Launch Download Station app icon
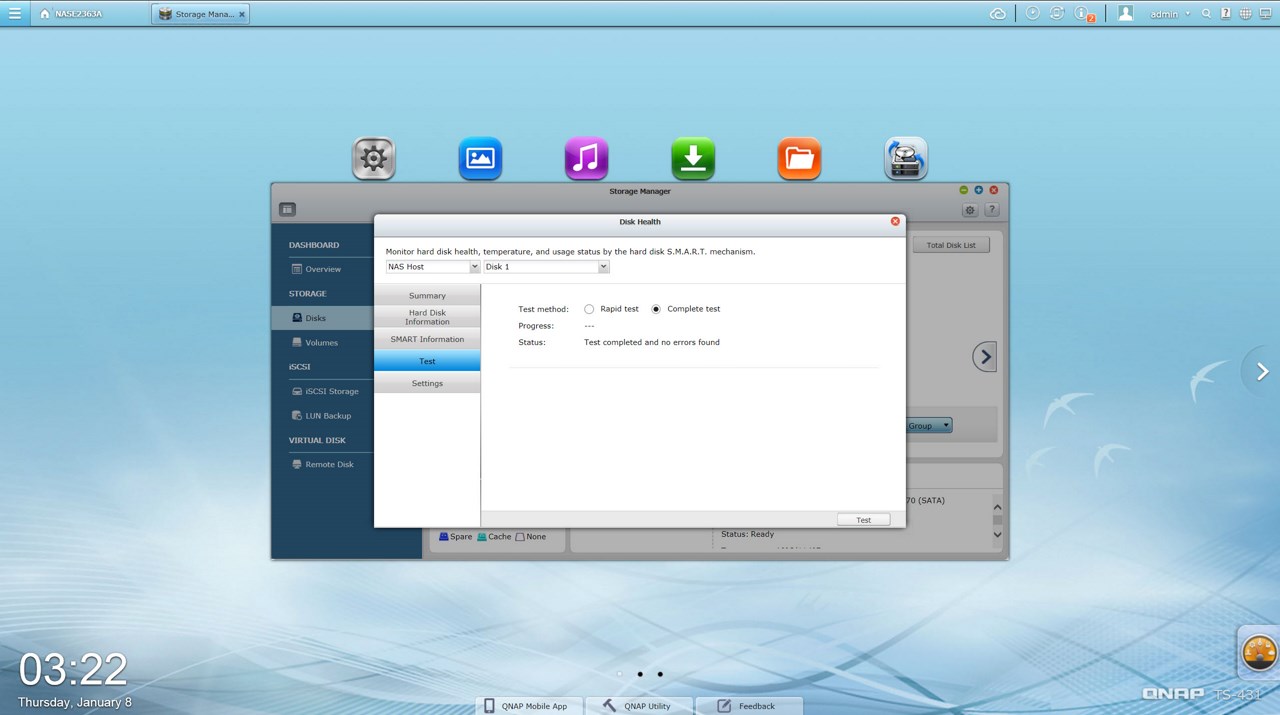This screenshot has width=1280, height=715. (x=693, y=159)
